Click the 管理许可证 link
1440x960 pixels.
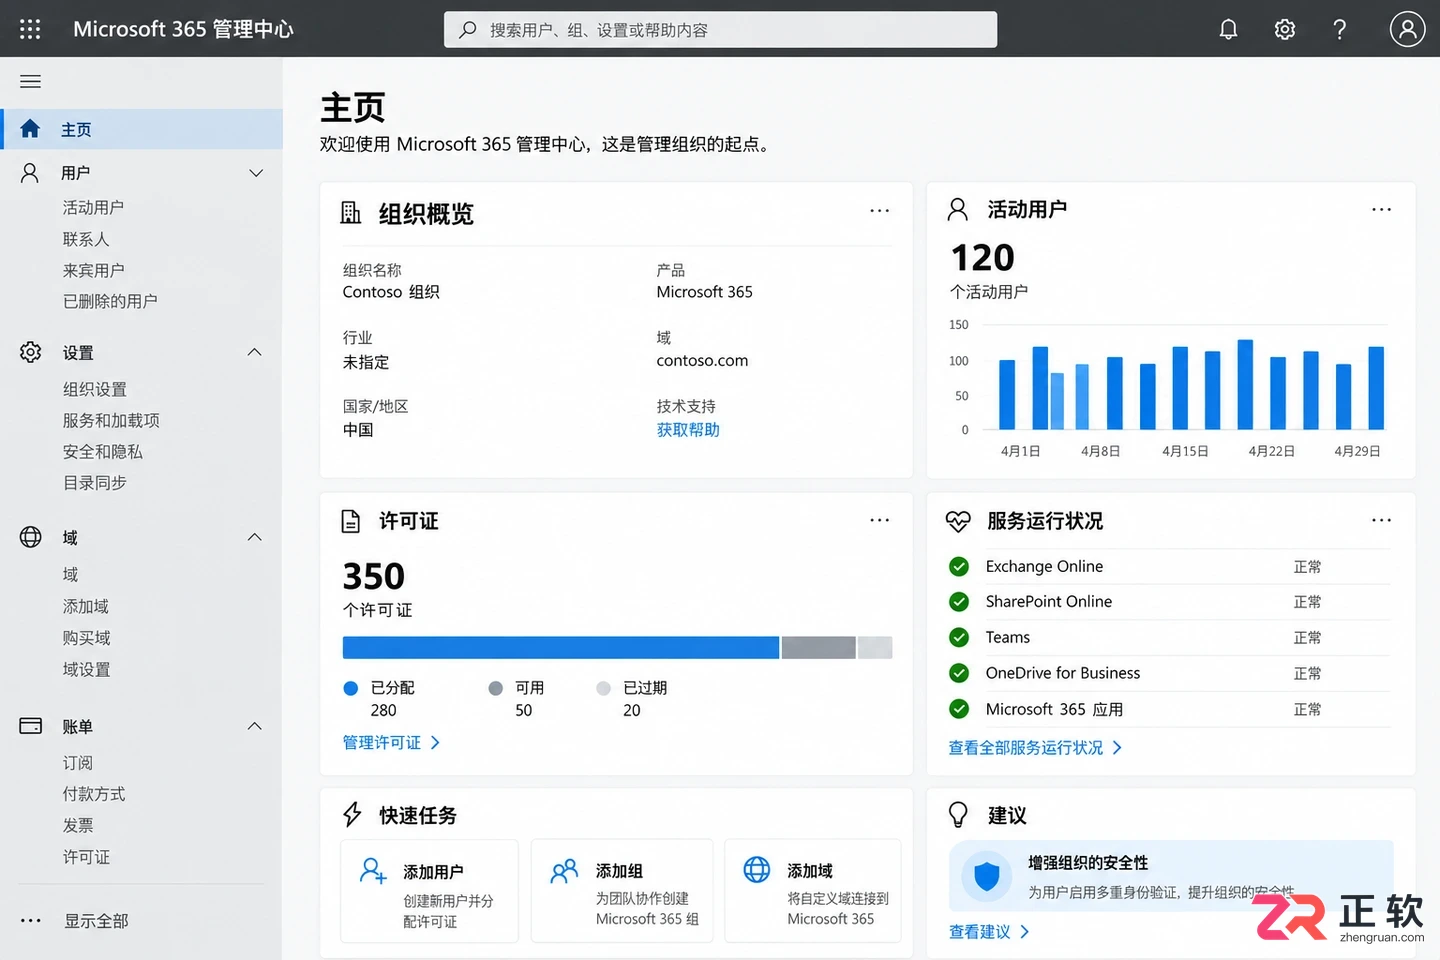coord(391,743)
